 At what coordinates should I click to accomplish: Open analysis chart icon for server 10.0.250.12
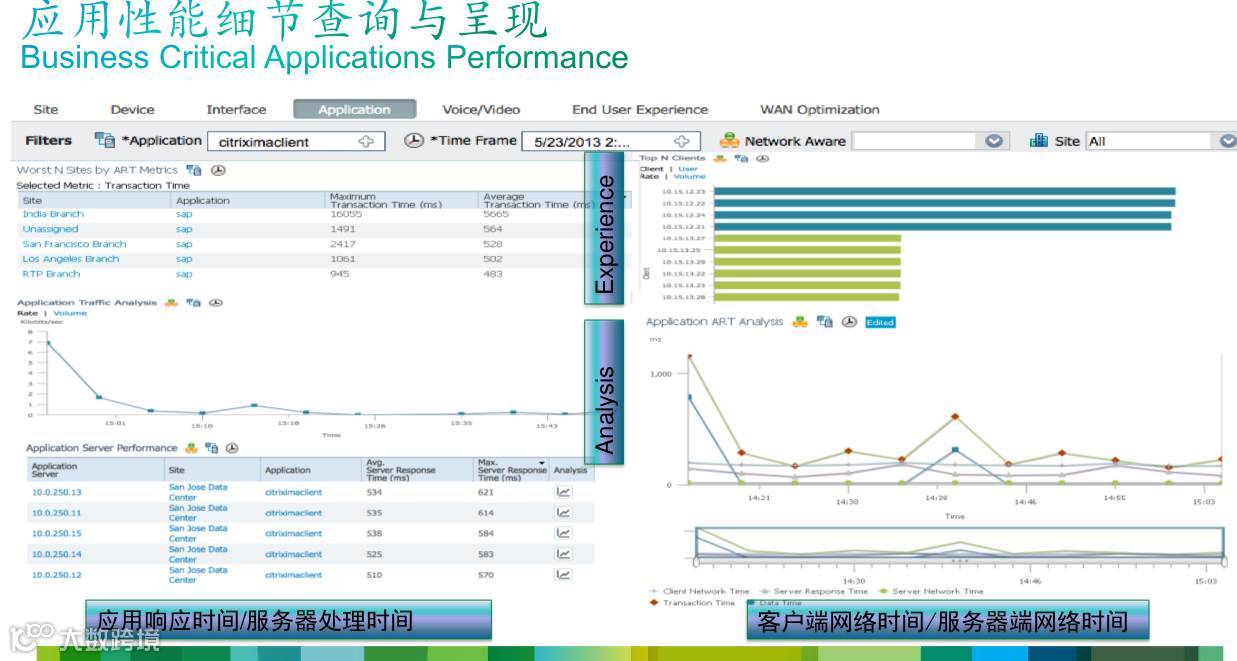[564, 575]
